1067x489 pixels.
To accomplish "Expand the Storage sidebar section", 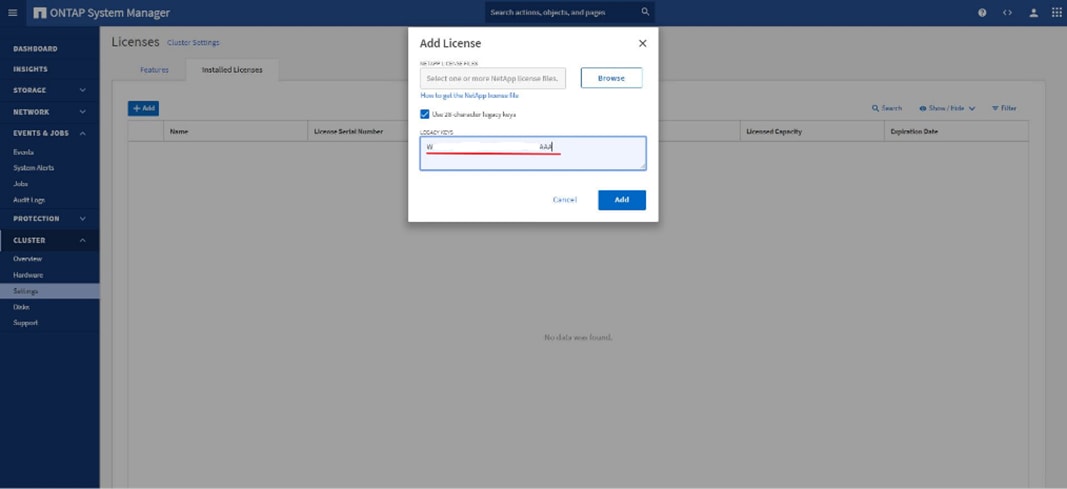I will [50, 90].
